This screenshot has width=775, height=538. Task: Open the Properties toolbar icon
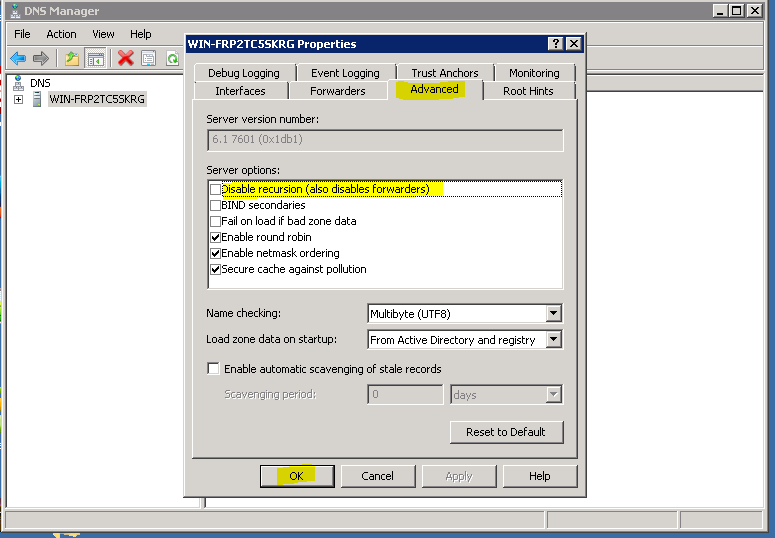click(148, 58)
